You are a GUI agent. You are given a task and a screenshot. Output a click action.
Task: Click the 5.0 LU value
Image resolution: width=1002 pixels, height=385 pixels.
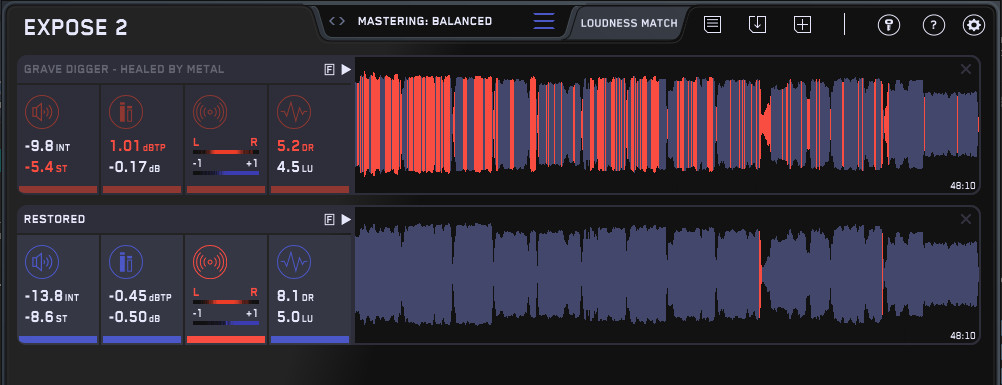pos(294,318)
